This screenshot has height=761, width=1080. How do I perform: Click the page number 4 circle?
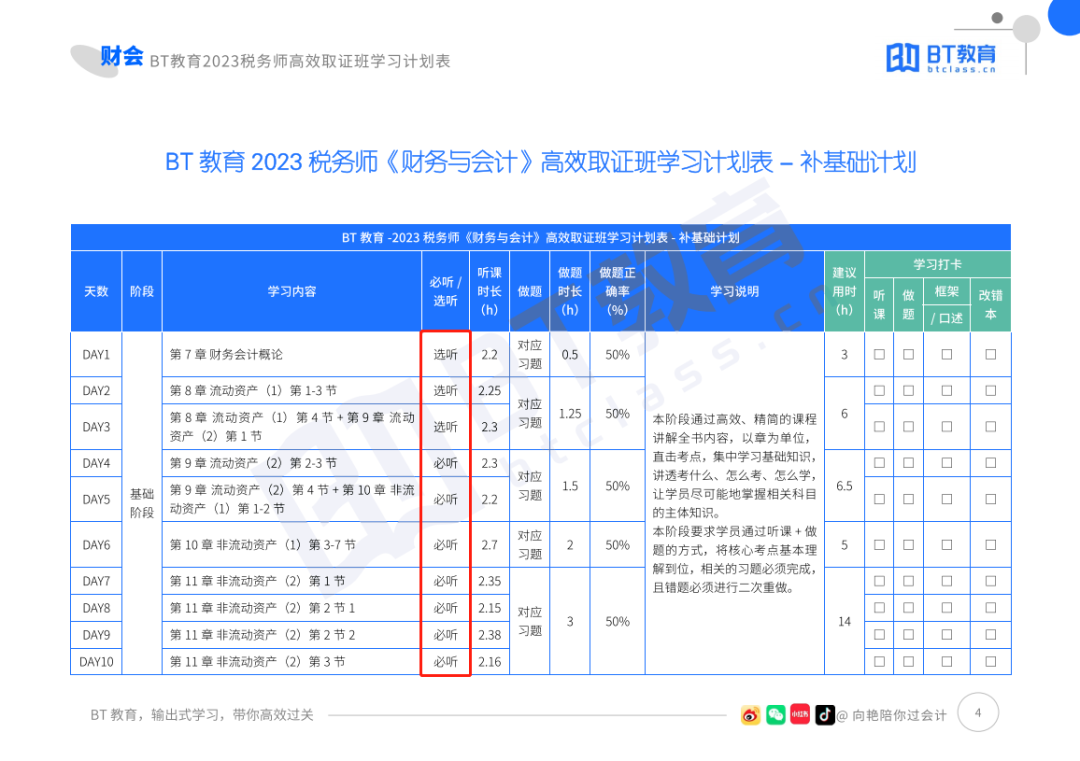[x=978, y=712]
